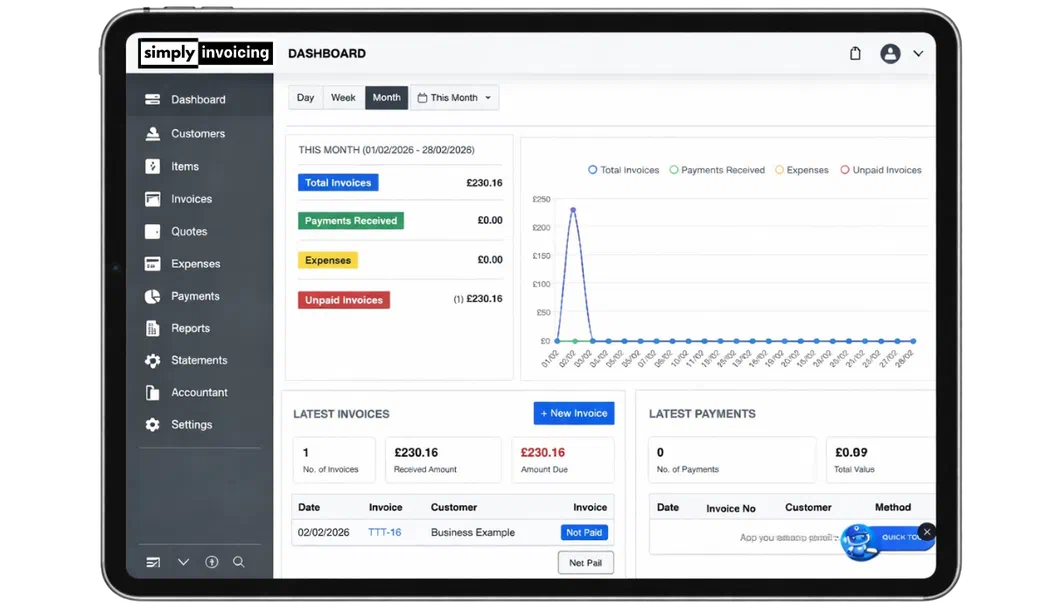This screenshot has width=1050, height=613.
Task: Click the clipboard icon in the top bar
Action: pos(855,53)
